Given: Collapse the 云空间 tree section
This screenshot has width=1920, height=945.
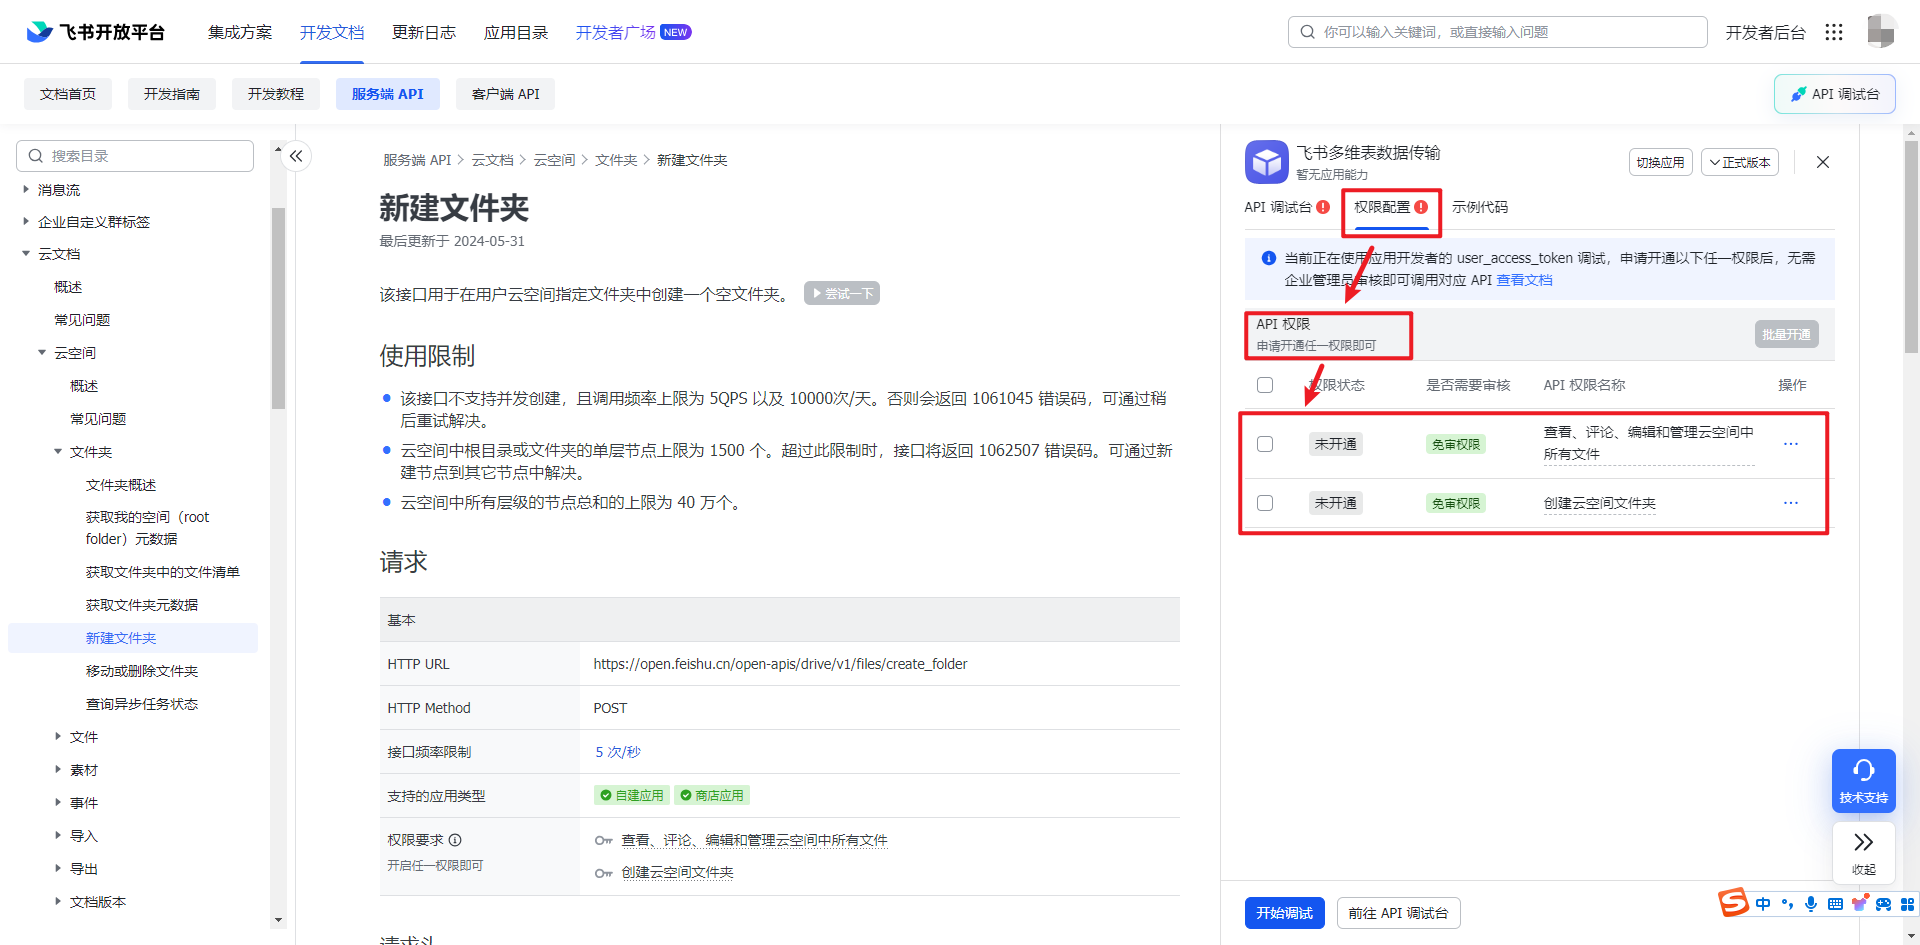Looking at the screenshot, I should 42,353.
